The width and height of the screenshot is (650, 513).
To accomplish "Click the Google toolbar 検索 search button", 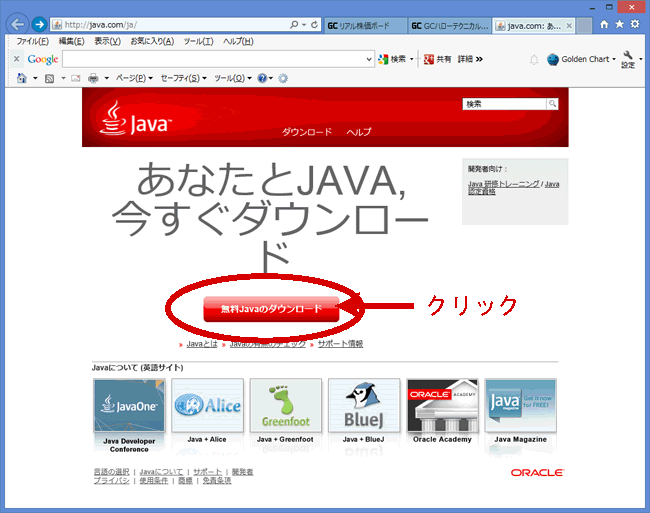I will 392,59.
